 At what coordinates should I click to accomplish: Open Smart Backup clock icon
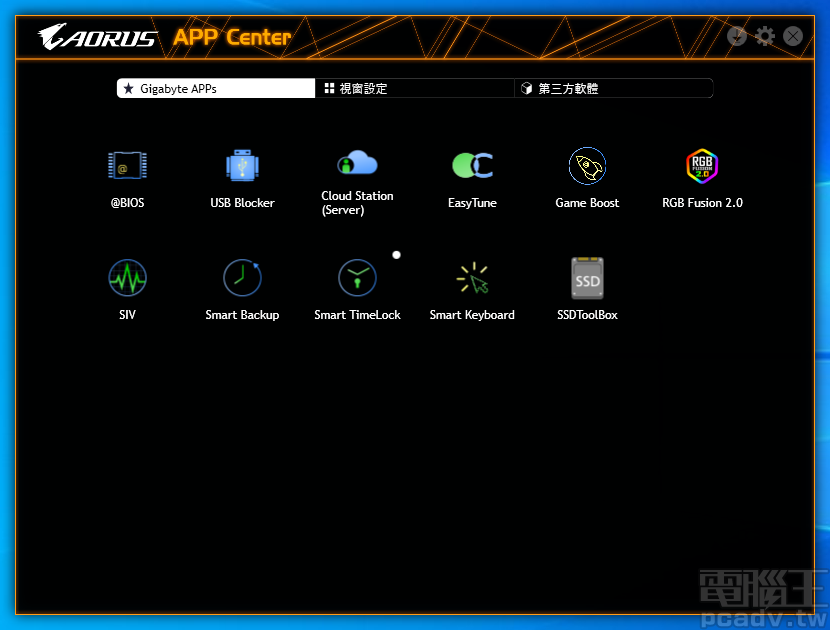242,278
